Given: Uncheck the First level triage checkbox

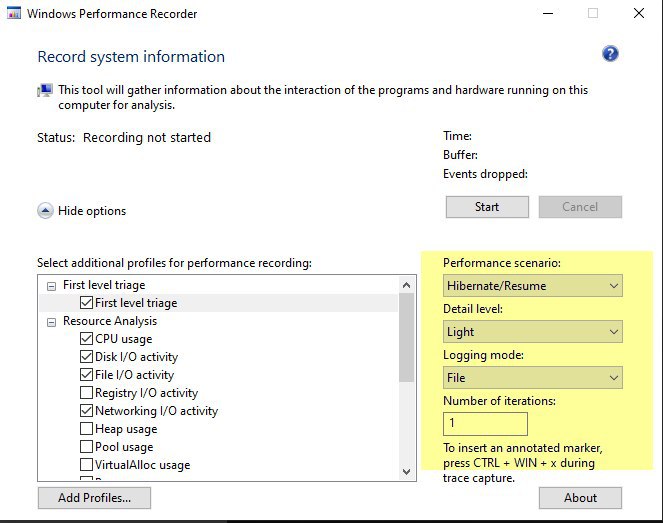Looking at the screenshot, I should [x=86, y=303].
